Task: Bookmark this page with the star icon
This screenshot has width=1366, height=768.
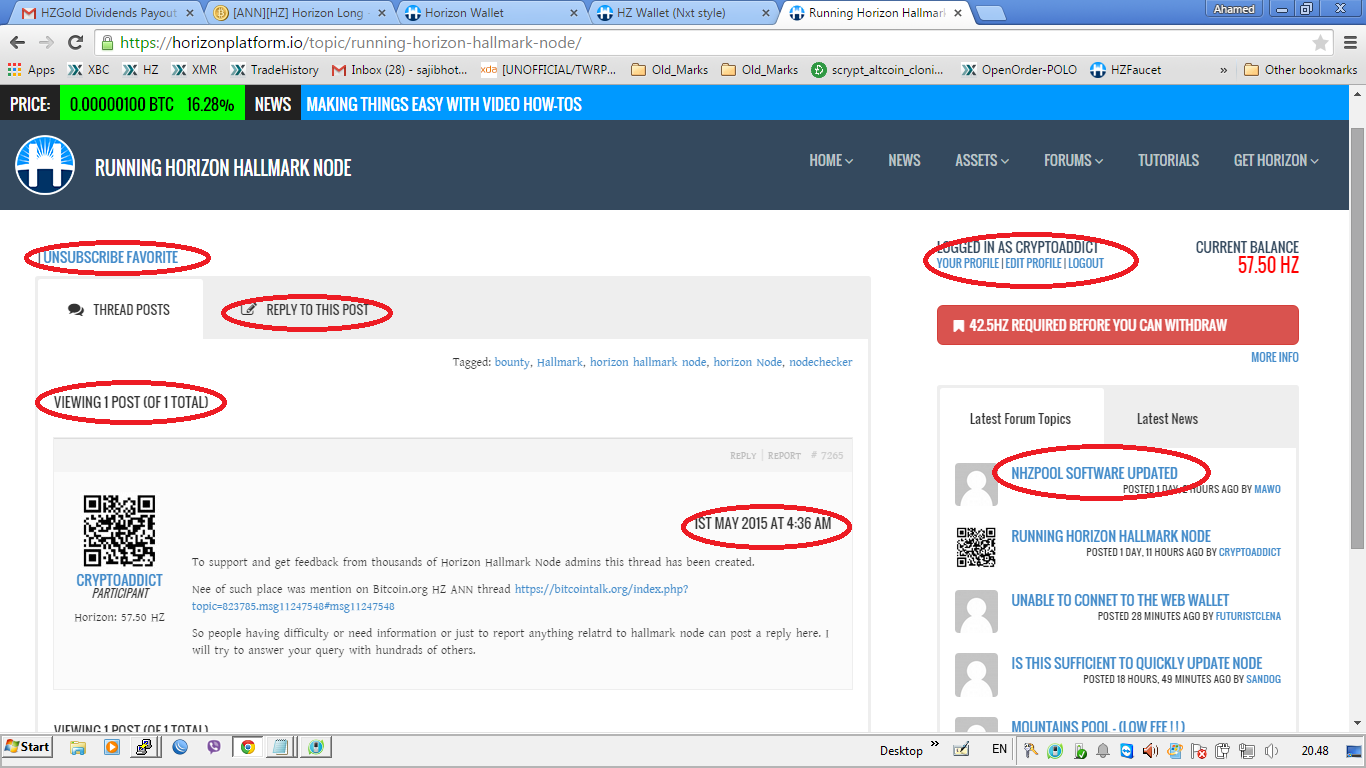Action: coord(1321,43)
